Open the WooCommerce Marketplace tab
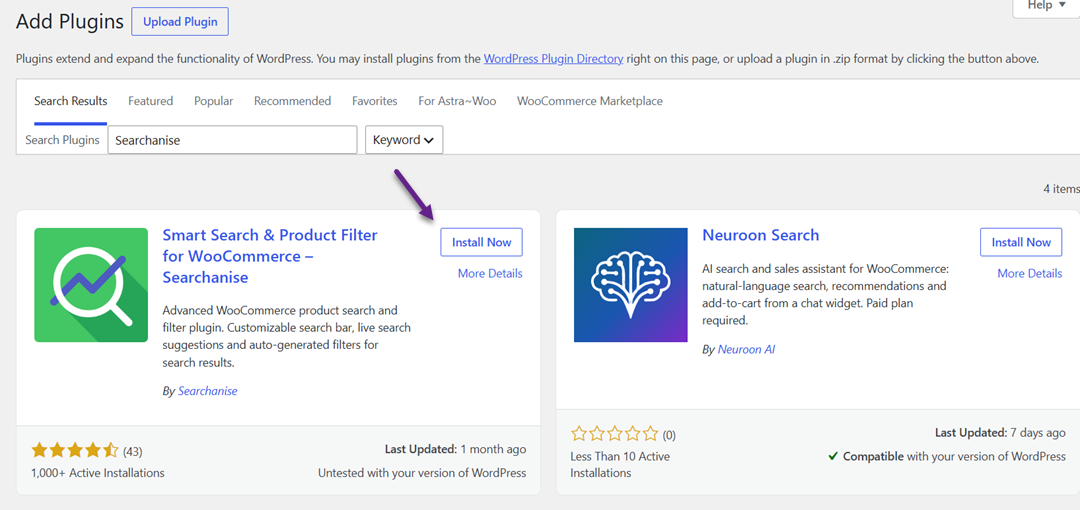 (x=590, y=101)
